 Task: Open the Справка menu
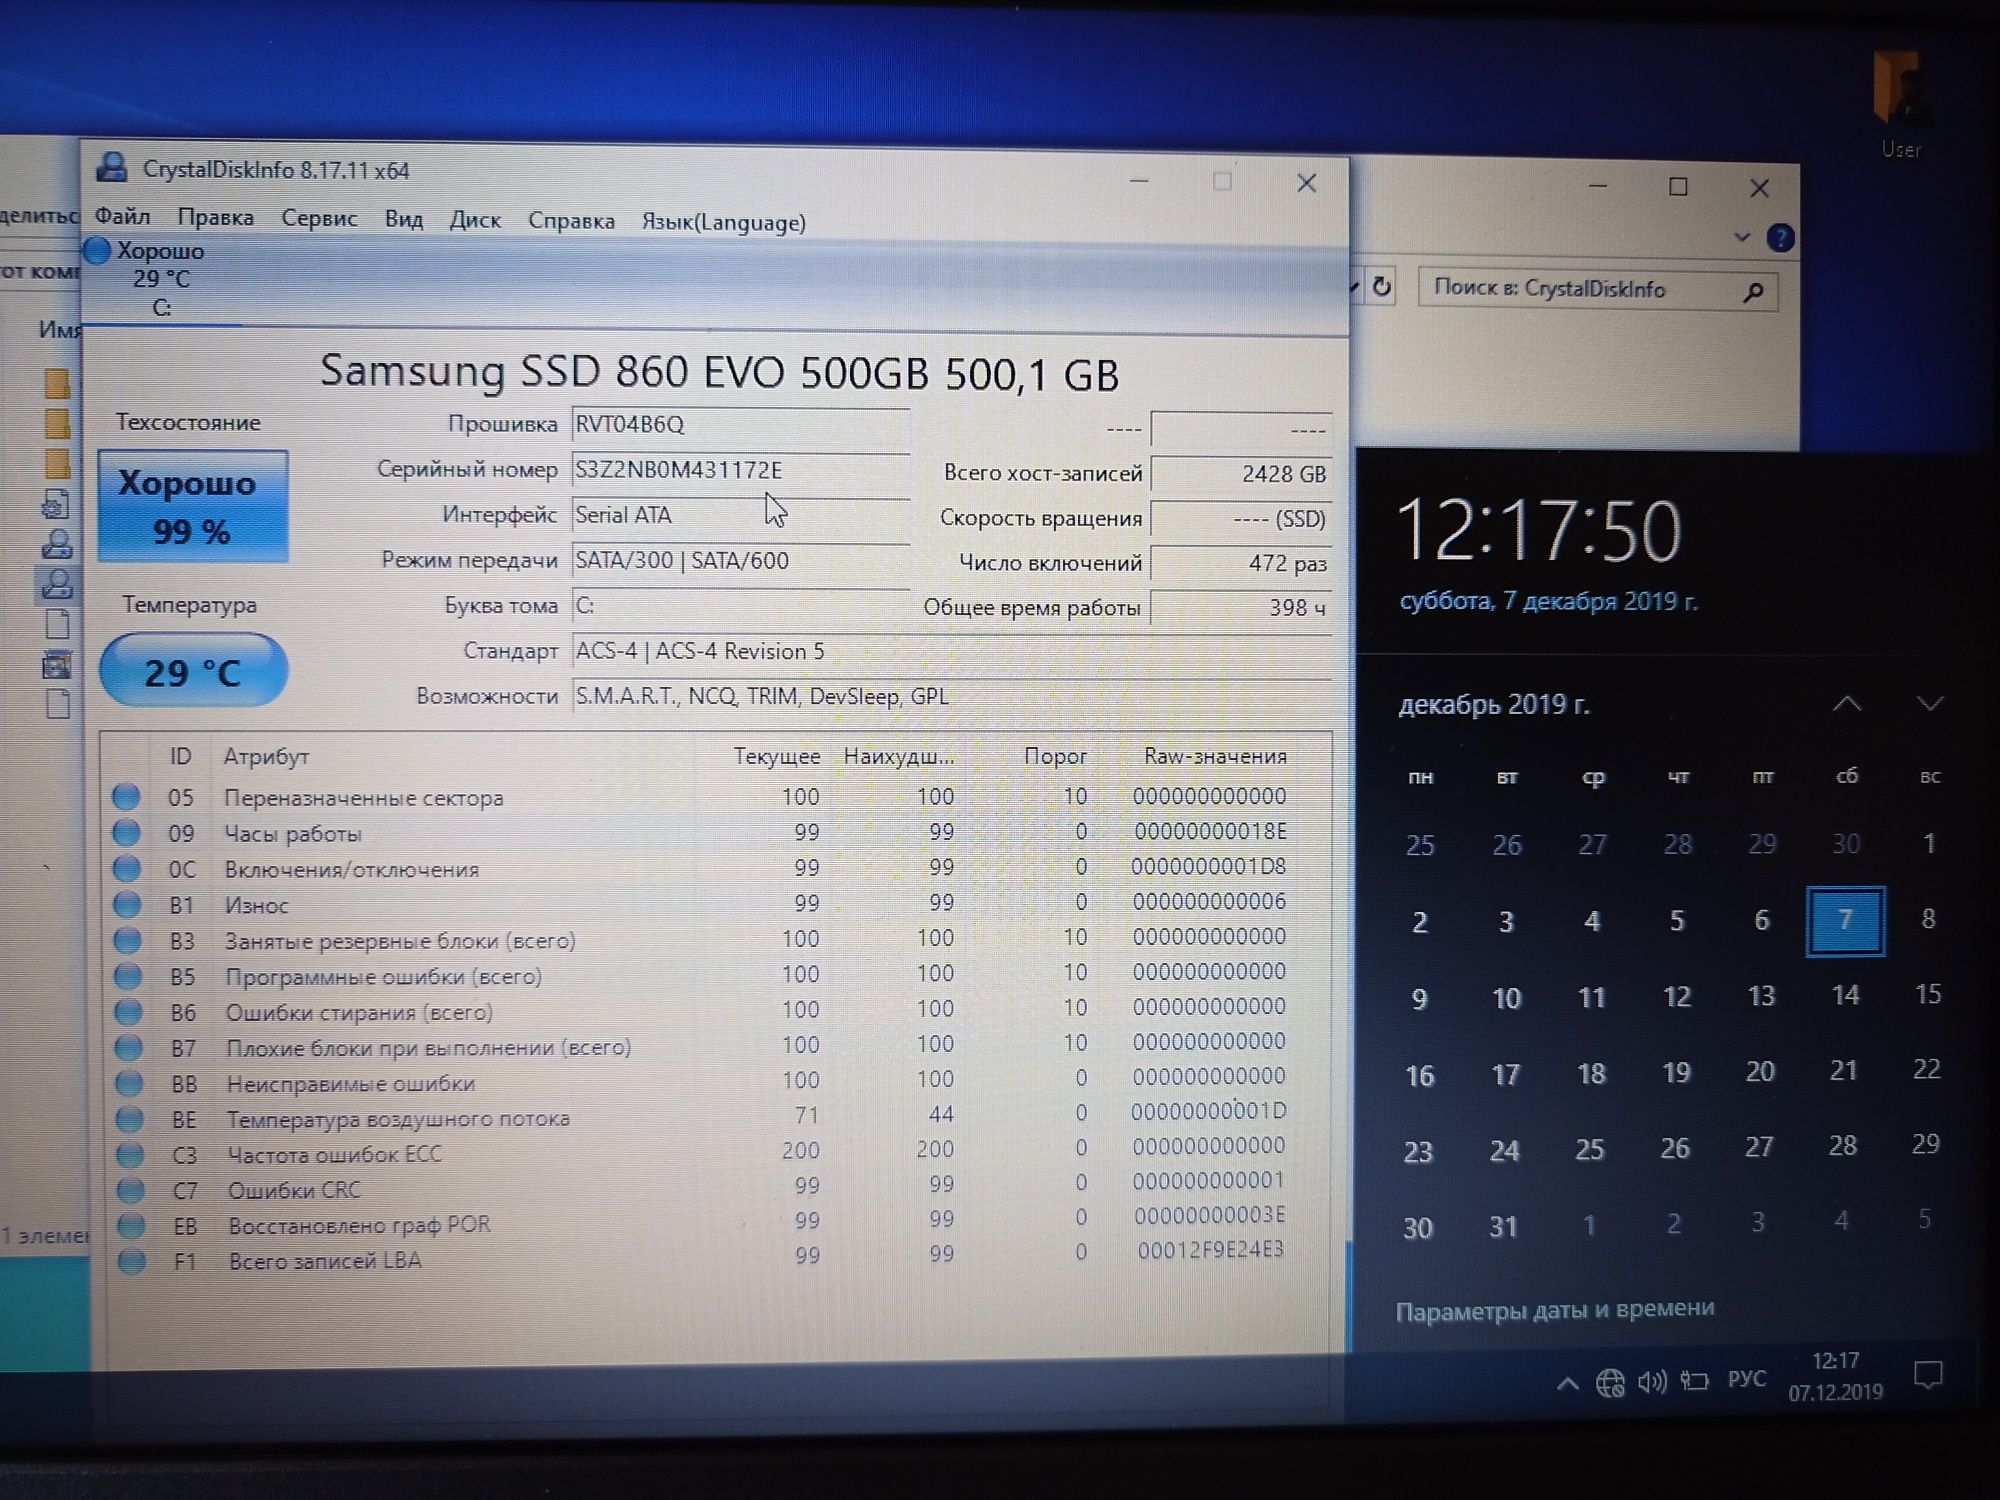(x=571, y=221)
